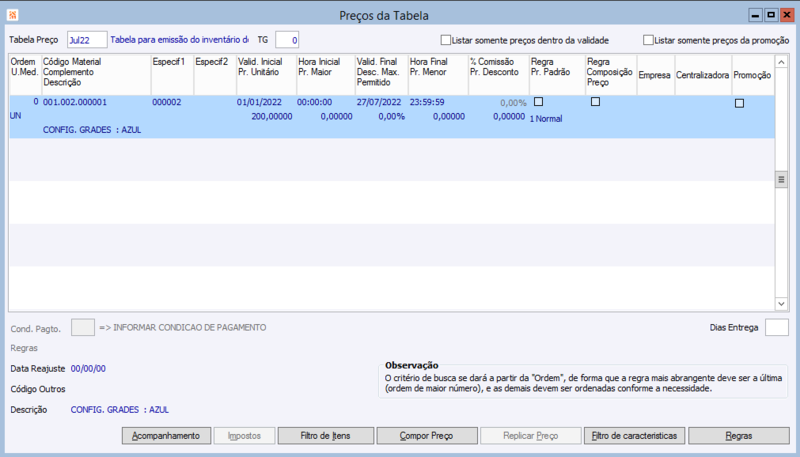Toggle Regra Composição Preço checkbox in row

coord(595,102)
